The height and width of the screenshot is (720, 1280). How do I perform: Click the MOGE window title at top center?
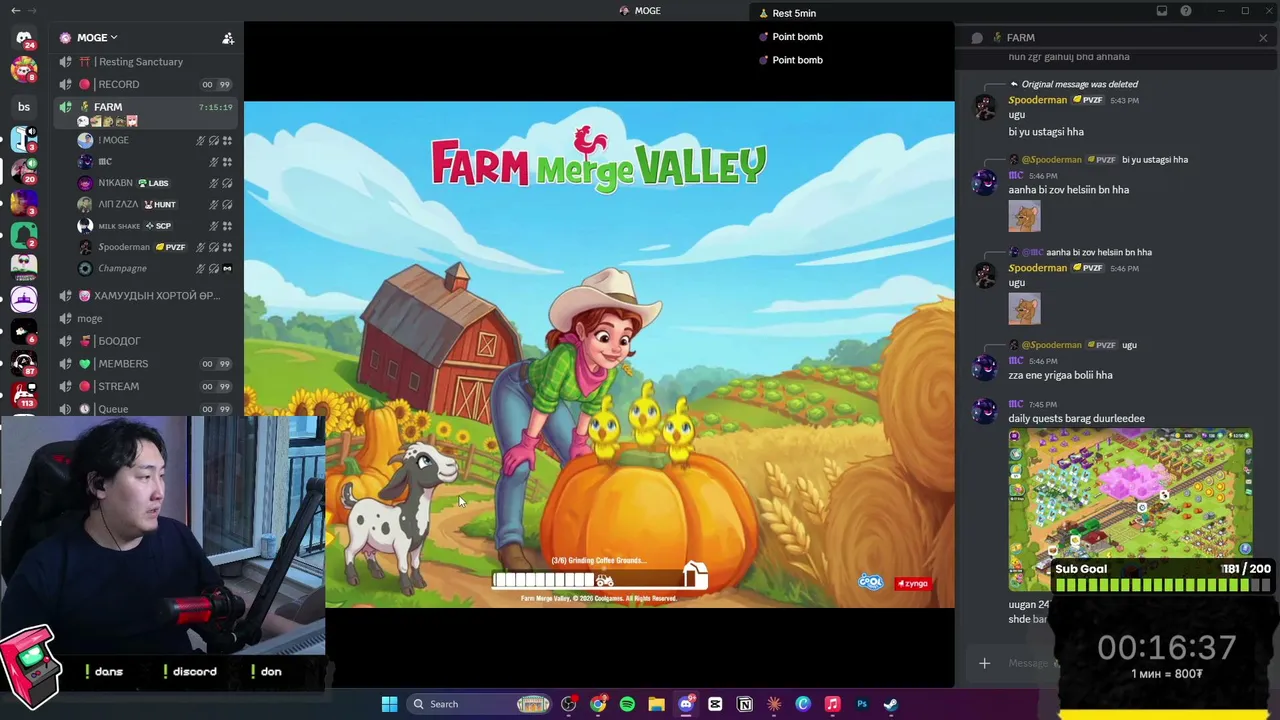[640, 11]
